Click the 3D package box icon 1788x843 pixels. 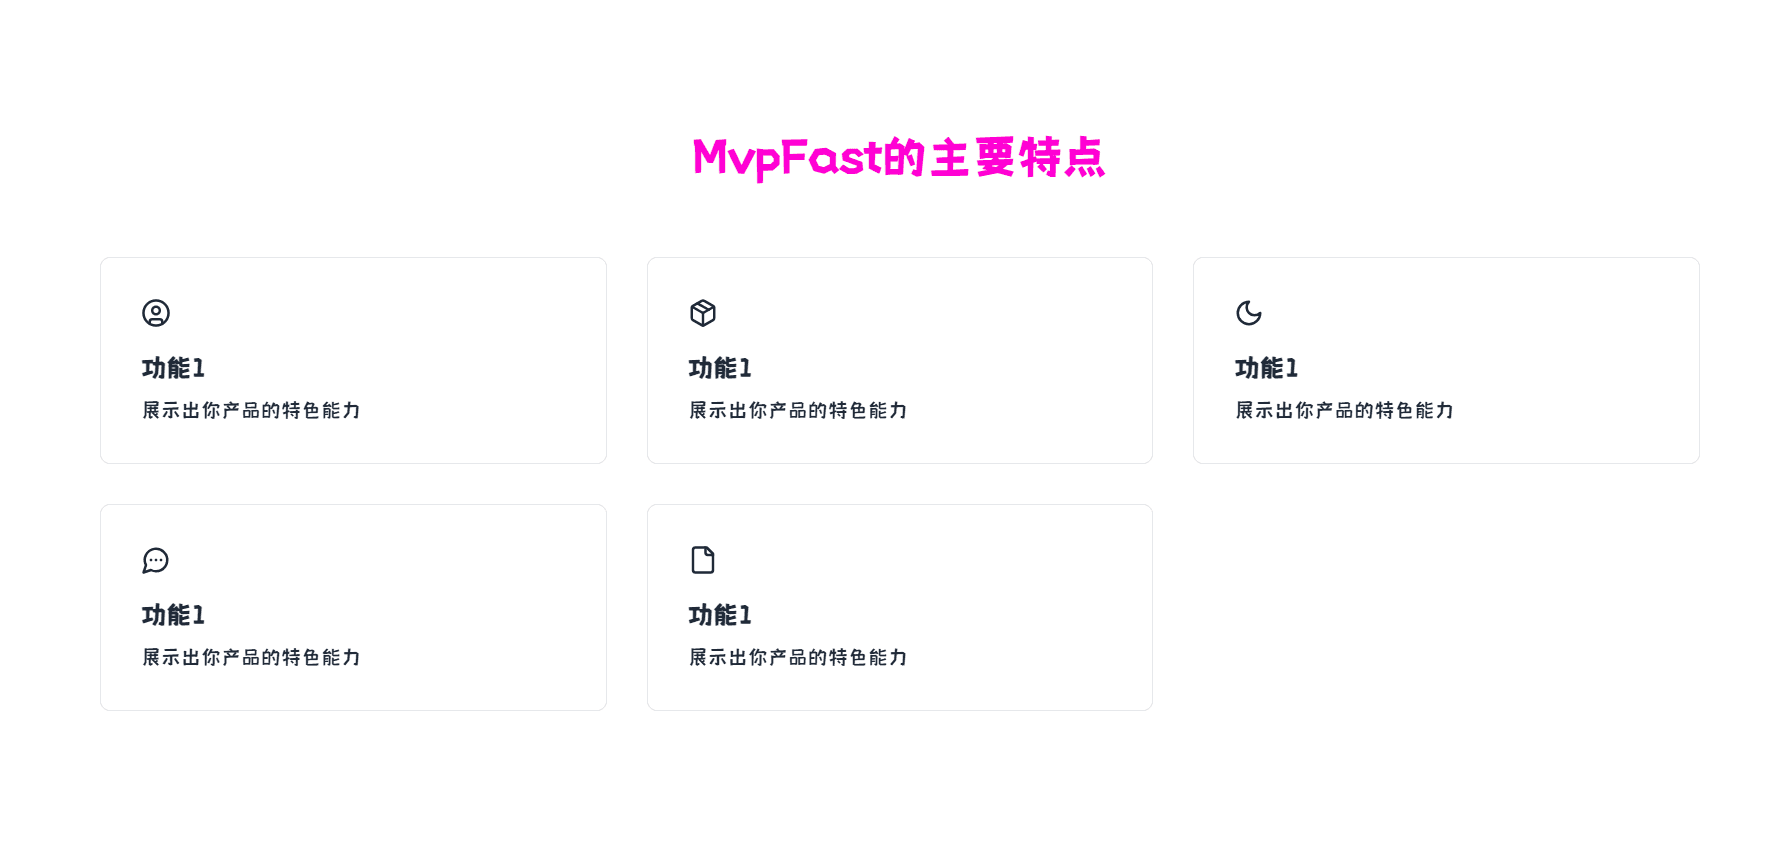tap(703, 313)
